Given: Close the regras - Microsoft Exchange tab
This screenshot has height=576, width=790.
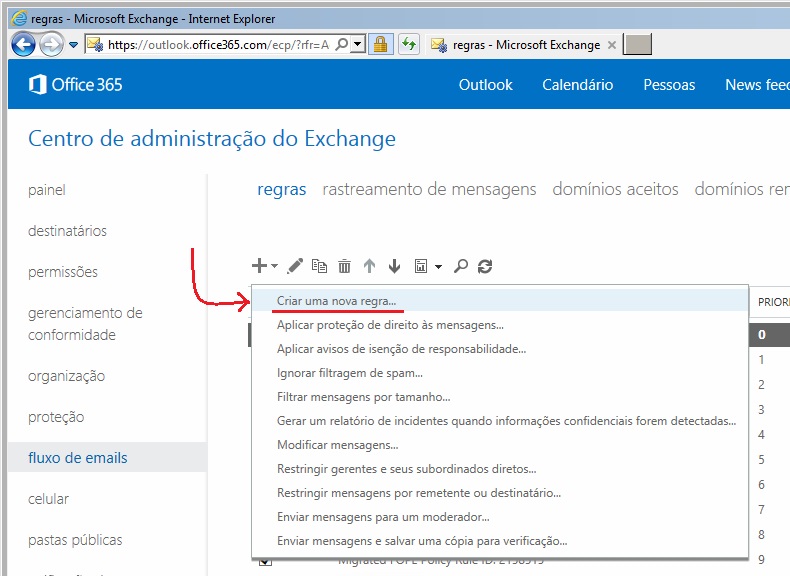Looking at the screenshot, I should 612,45.
